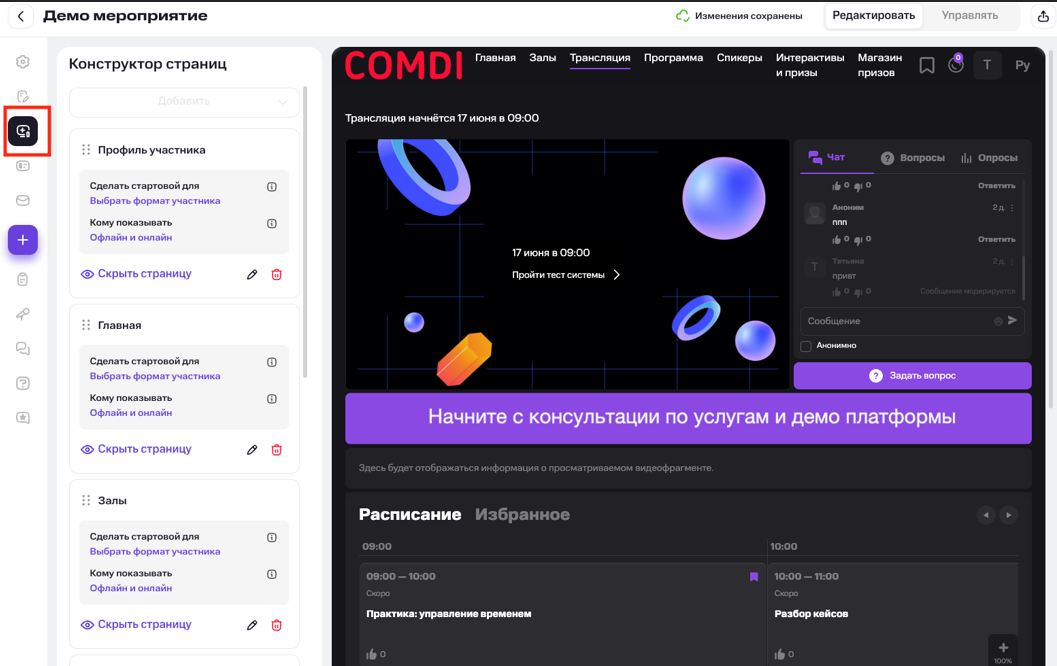Open Офлайн и онлайн selector in Профиль участника

pos(131,237)
